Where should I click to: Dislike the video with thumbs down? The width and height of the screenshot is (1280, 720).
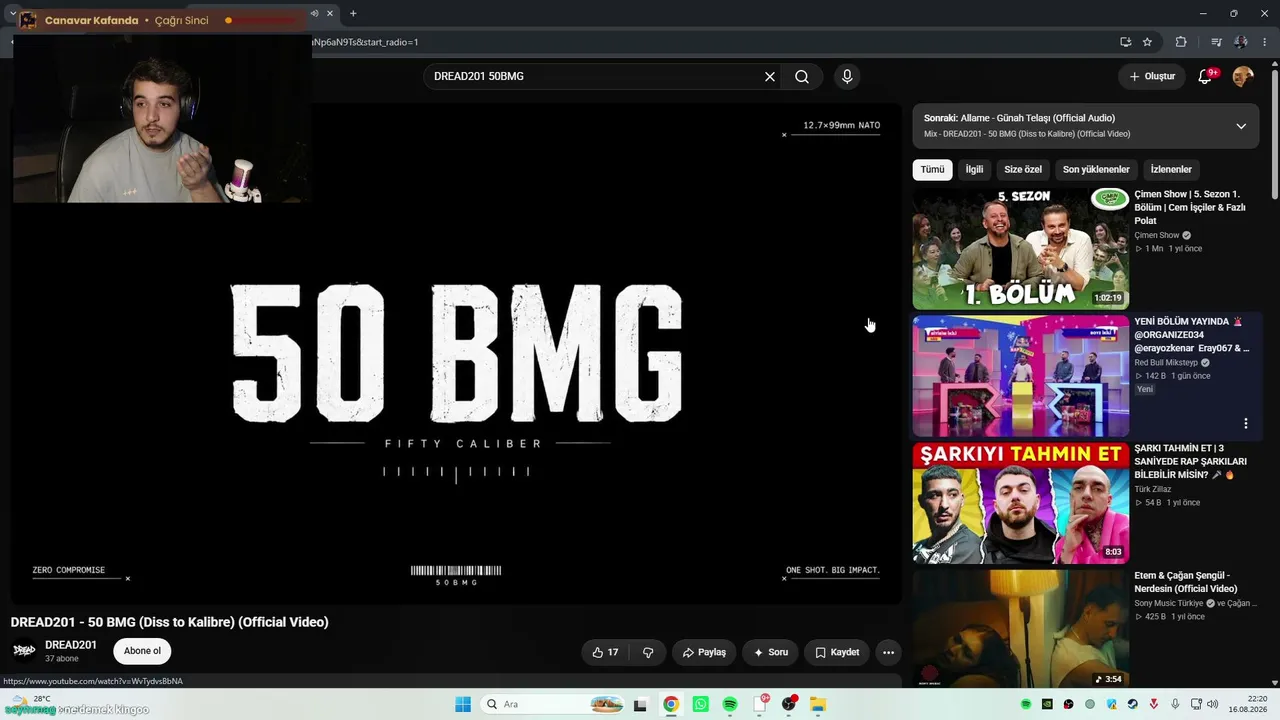coord(648,652)
